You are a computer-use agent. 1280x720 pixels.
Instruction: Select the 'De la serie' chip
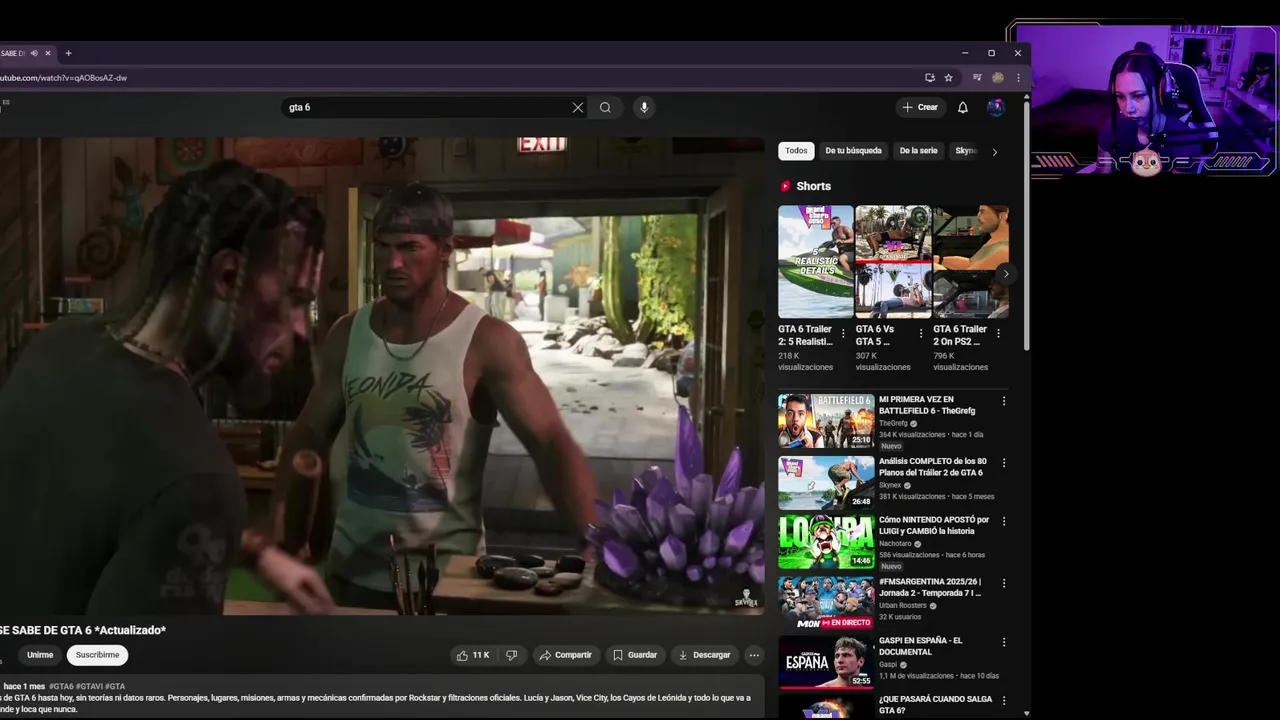[918, 151]
